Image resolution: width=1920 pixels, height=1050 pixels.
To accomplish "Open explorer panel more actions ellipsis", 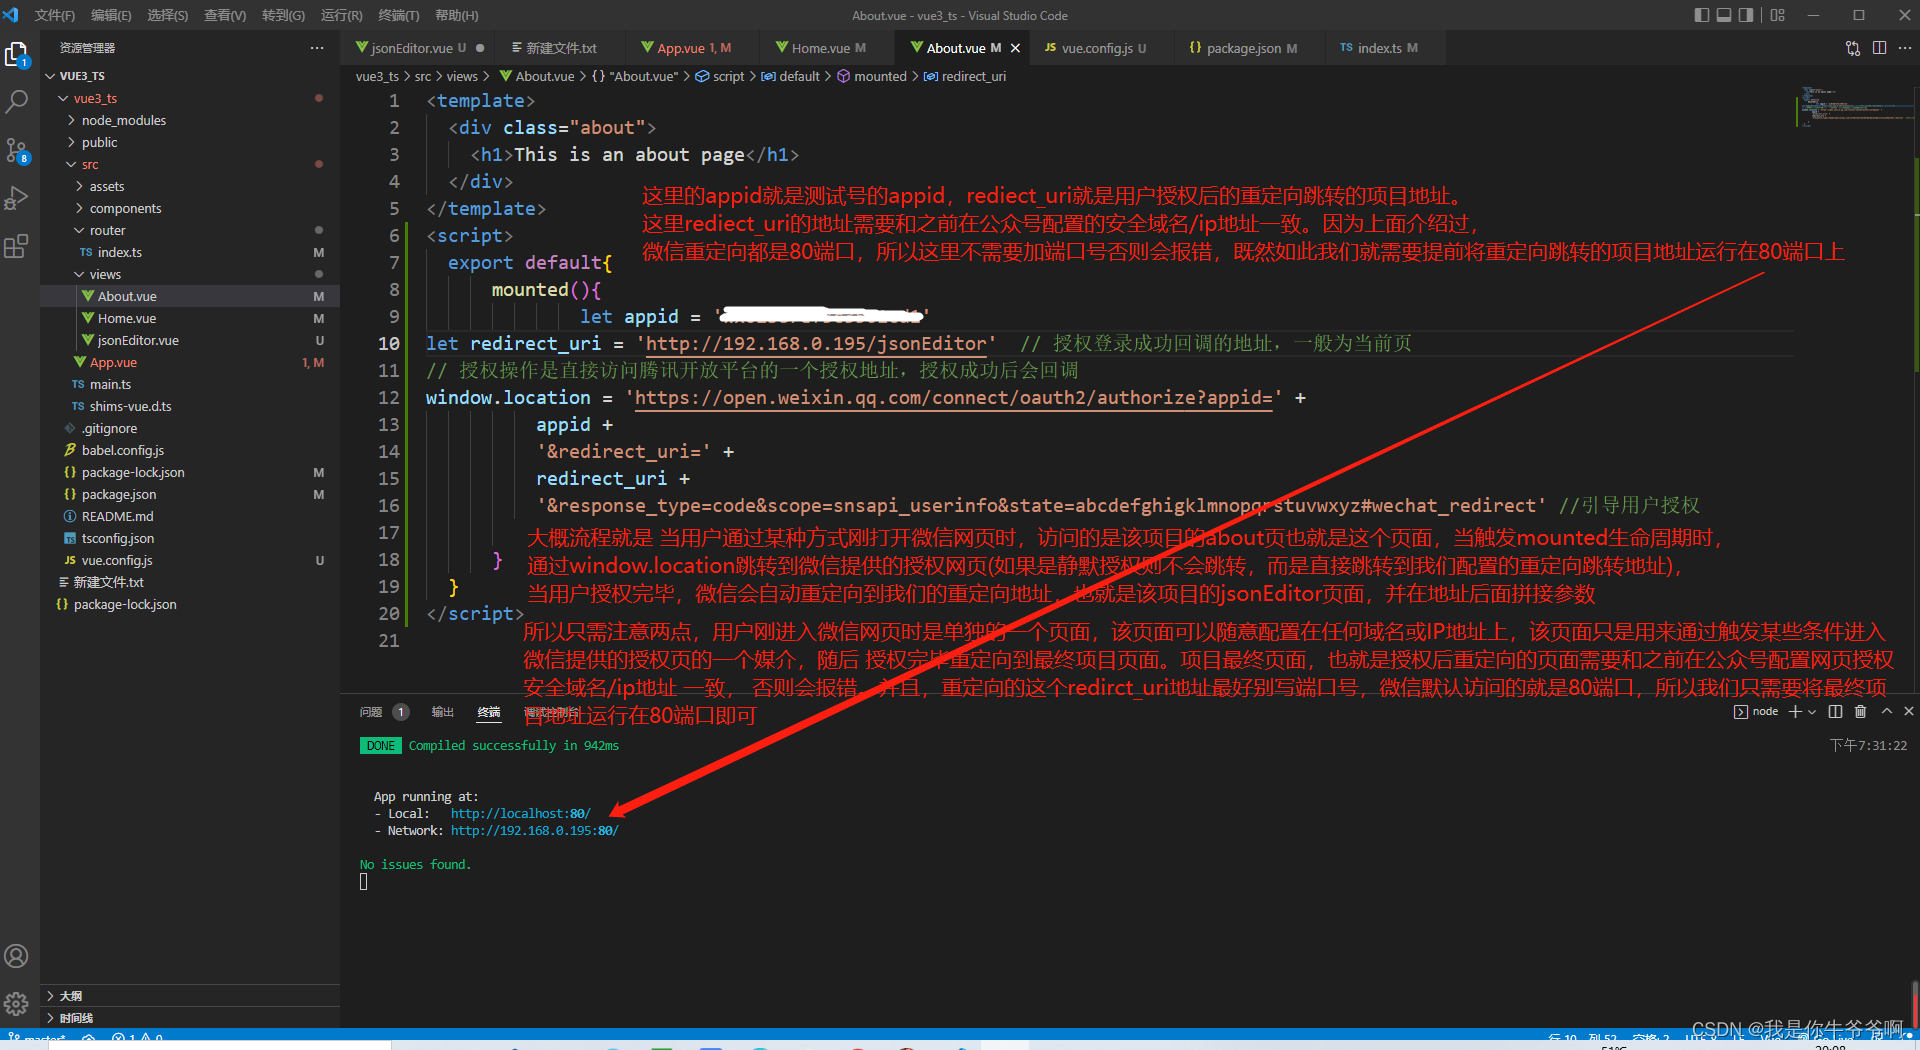I will coord(317,48).
